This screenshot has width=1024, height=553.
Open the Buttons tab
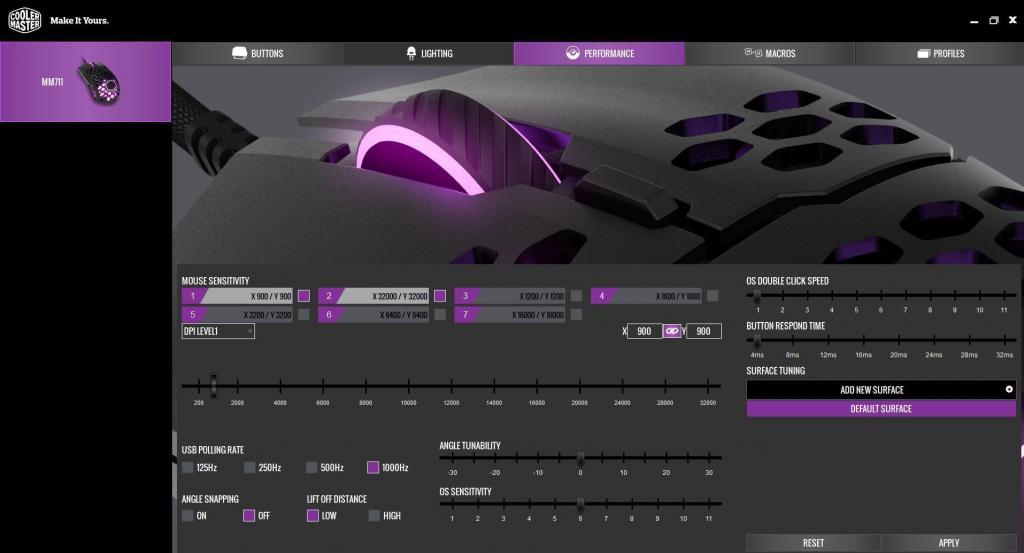(x=258, y=53)
